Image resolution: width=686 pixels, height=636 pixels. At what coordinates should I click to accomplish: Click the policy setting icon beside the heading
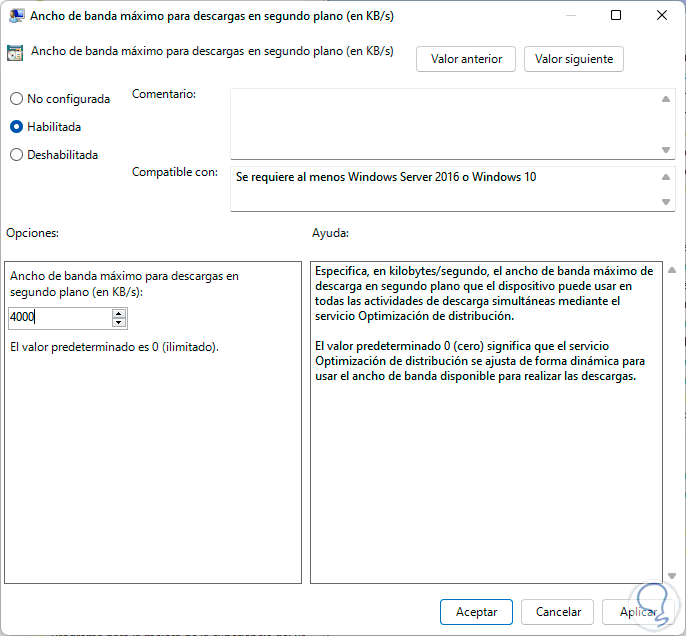[x=15, y=53]
